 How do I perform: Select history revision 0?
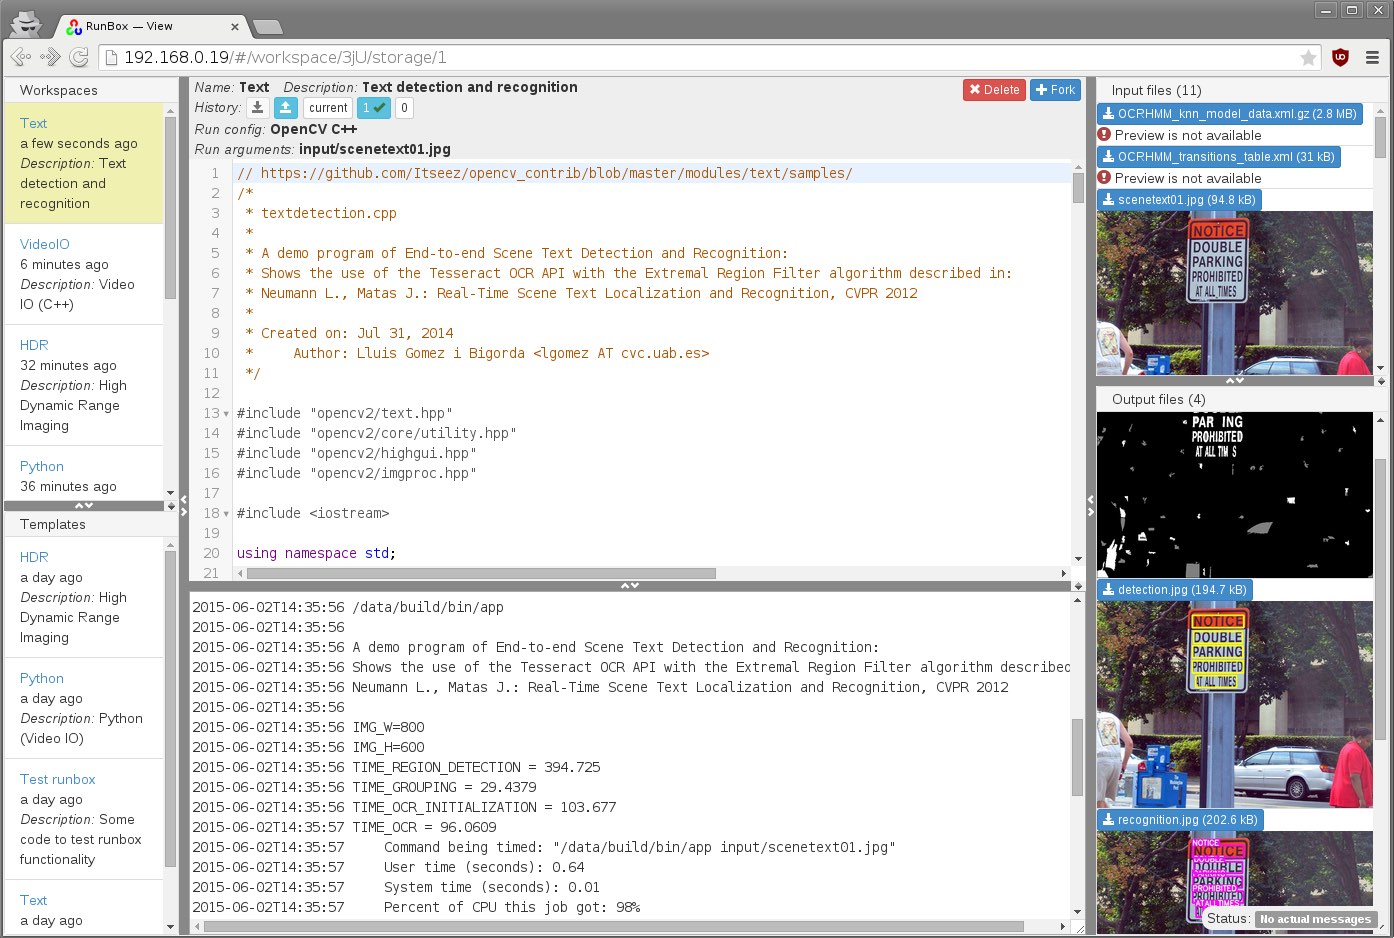[x=404, y=108]
